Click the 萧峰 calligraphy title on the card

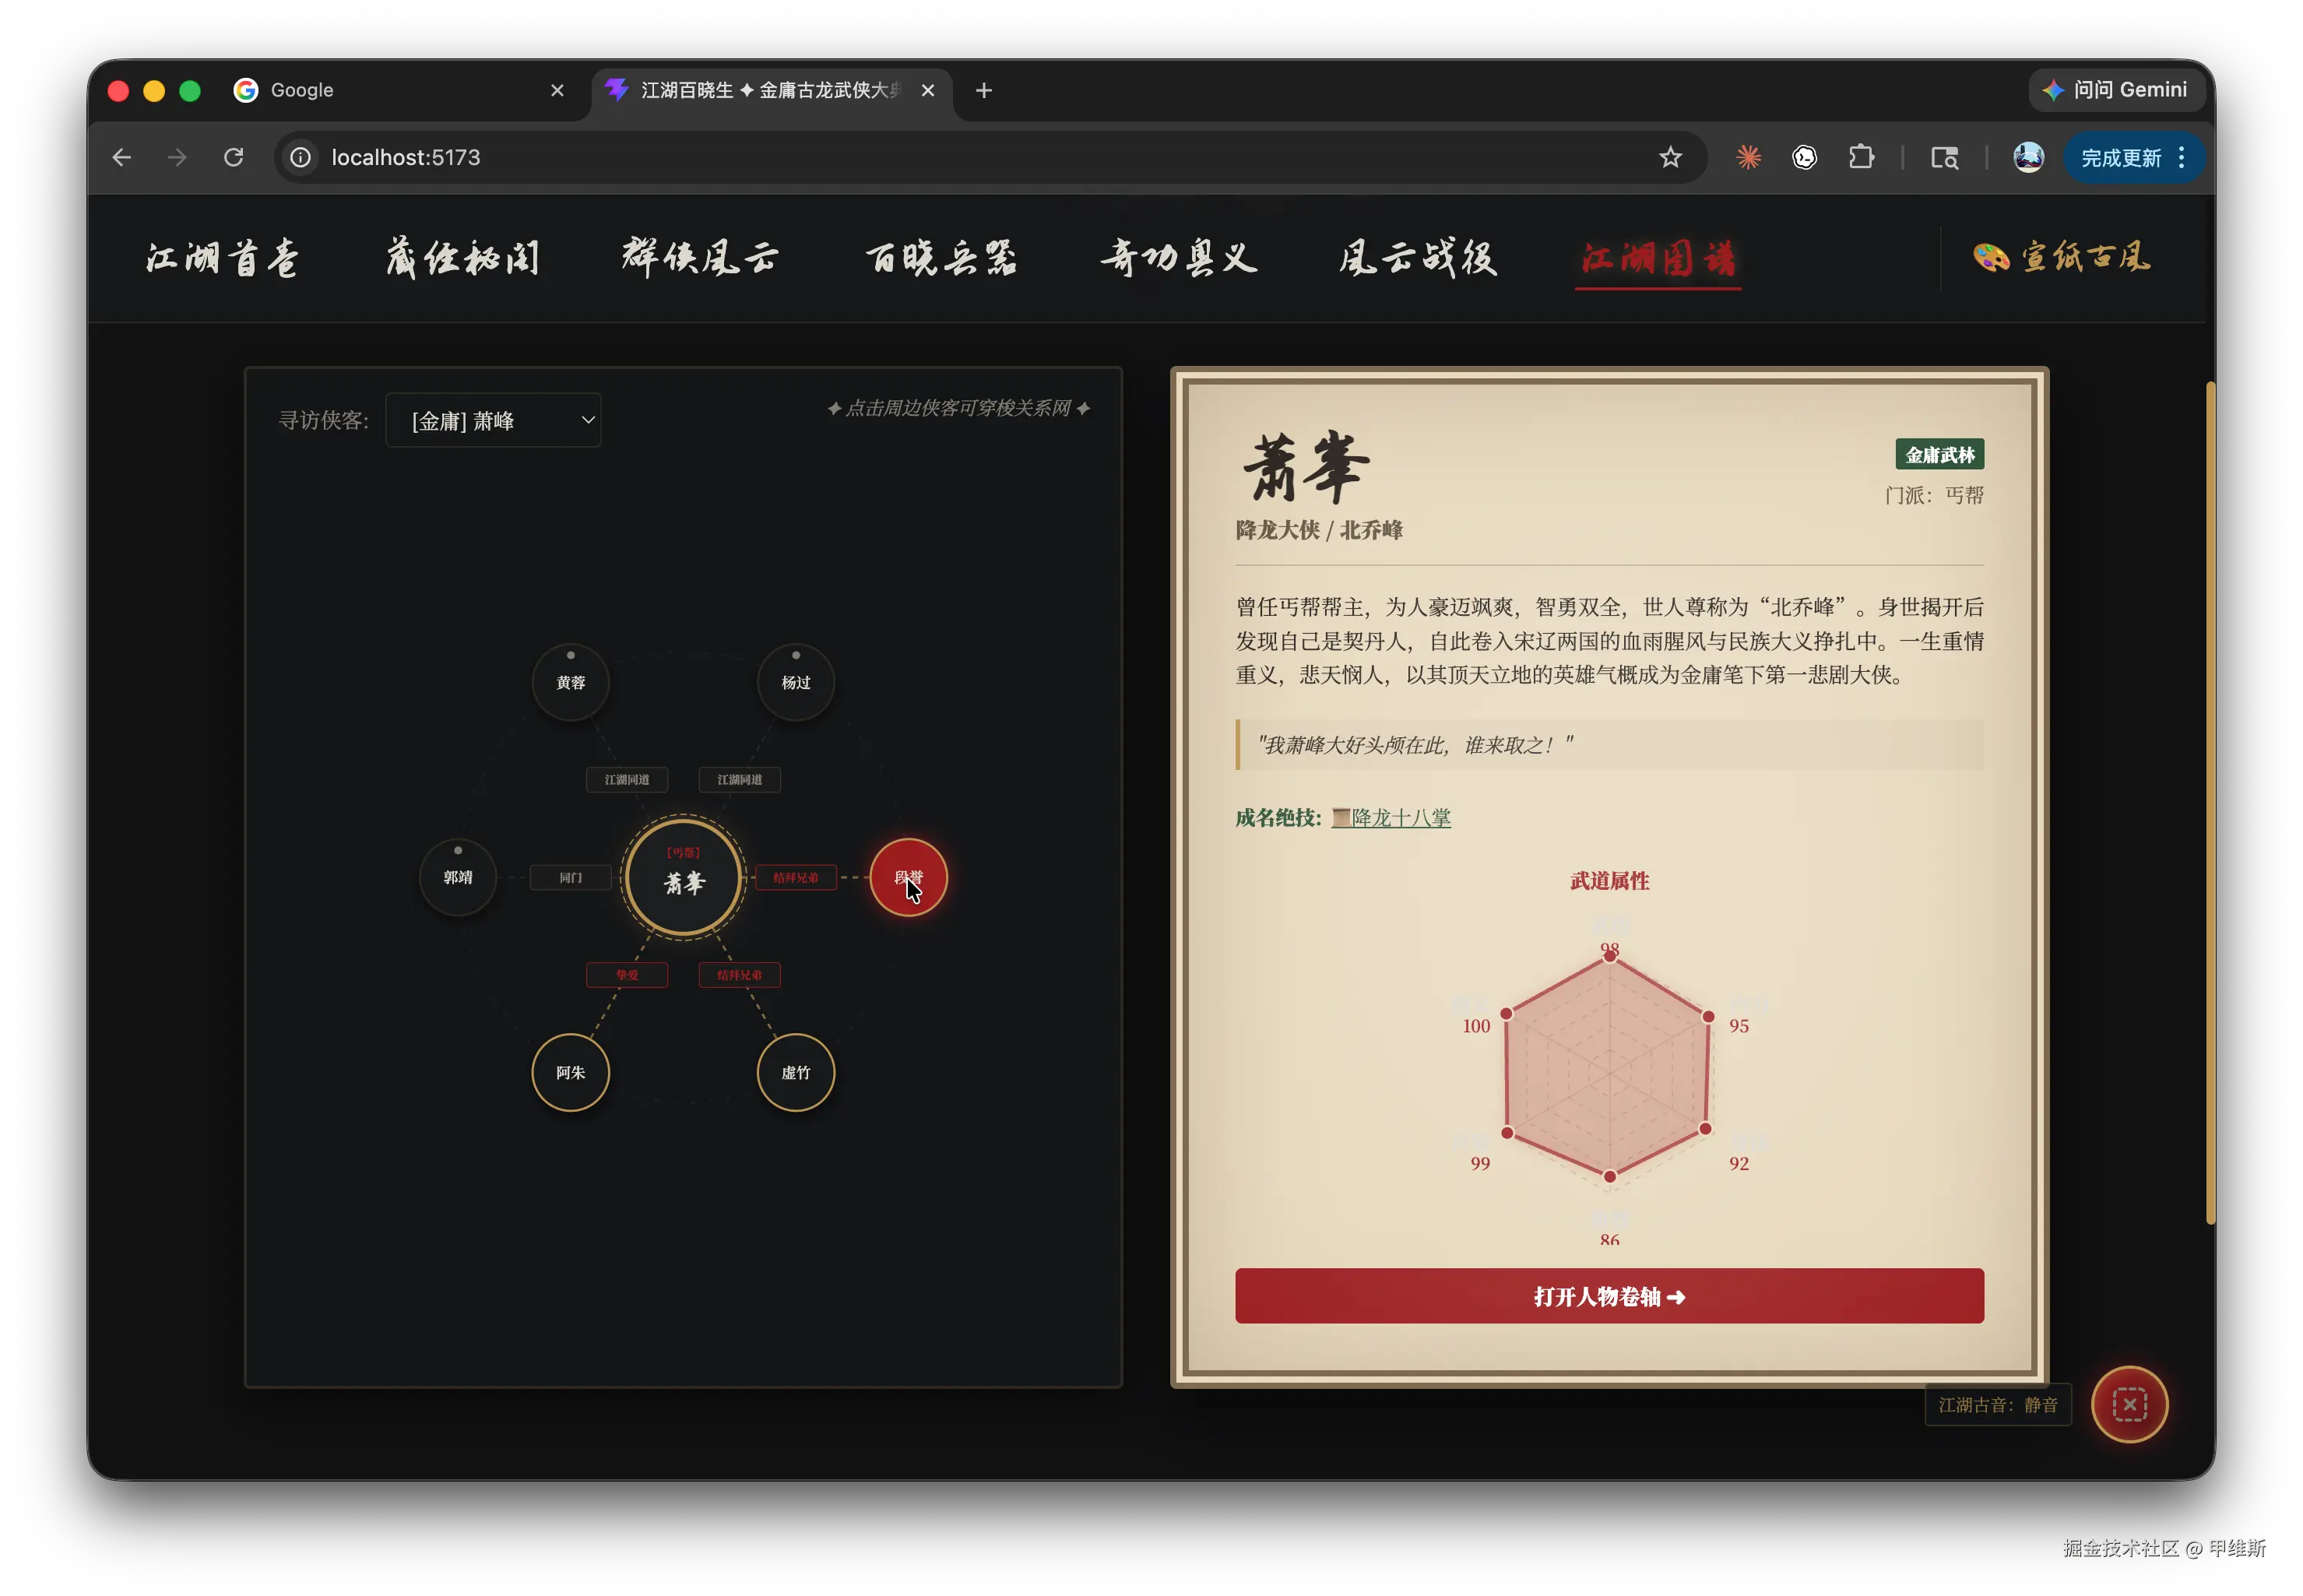tap(1305, 468)
